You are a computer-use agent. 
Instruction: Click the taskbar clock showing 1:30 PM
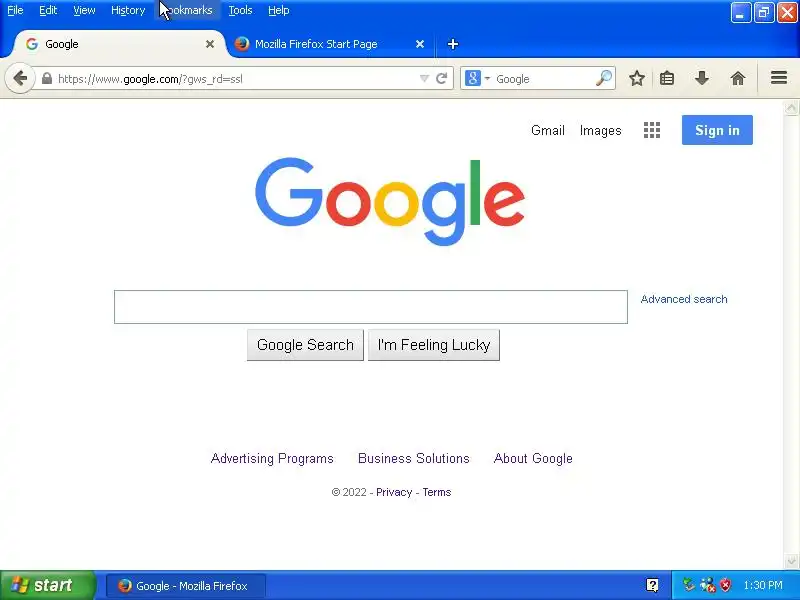[x=763, y=585]
